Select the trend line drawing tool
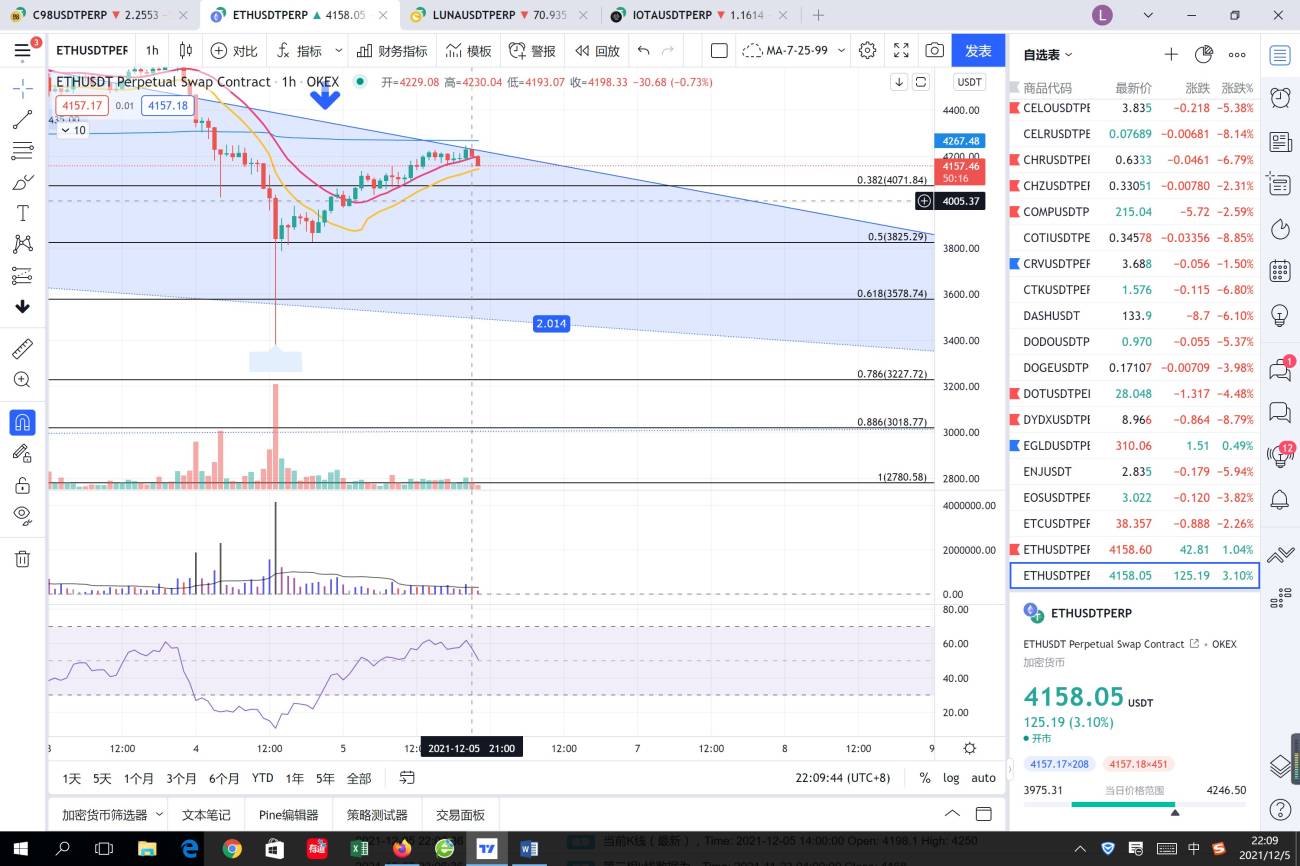The image size is (1300, 866). [22, 120]
